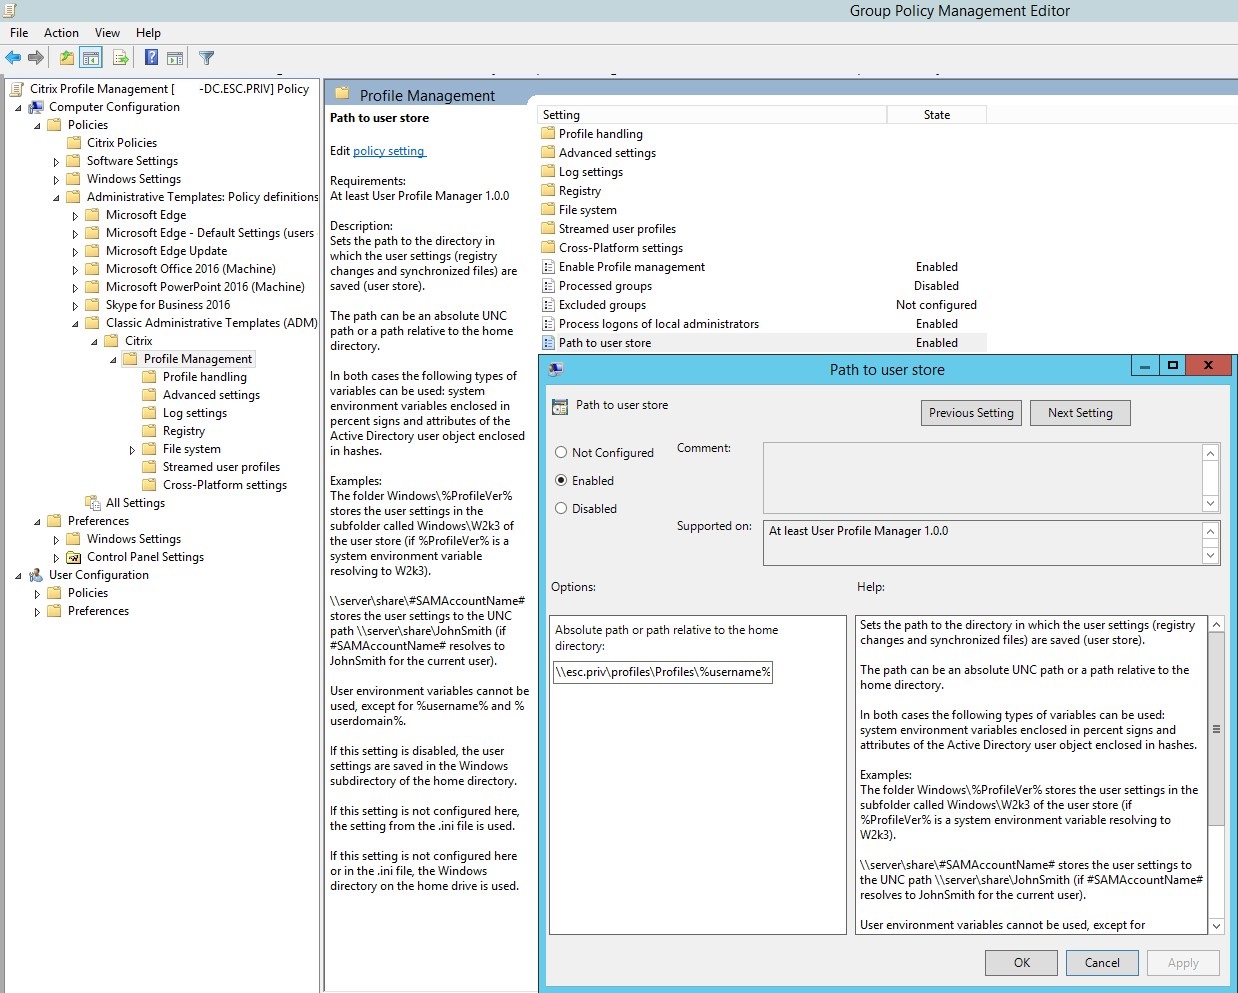The image size is (1238, 993).
Task: Click Cancel in Path to user store dialog
Action: 1102,963
